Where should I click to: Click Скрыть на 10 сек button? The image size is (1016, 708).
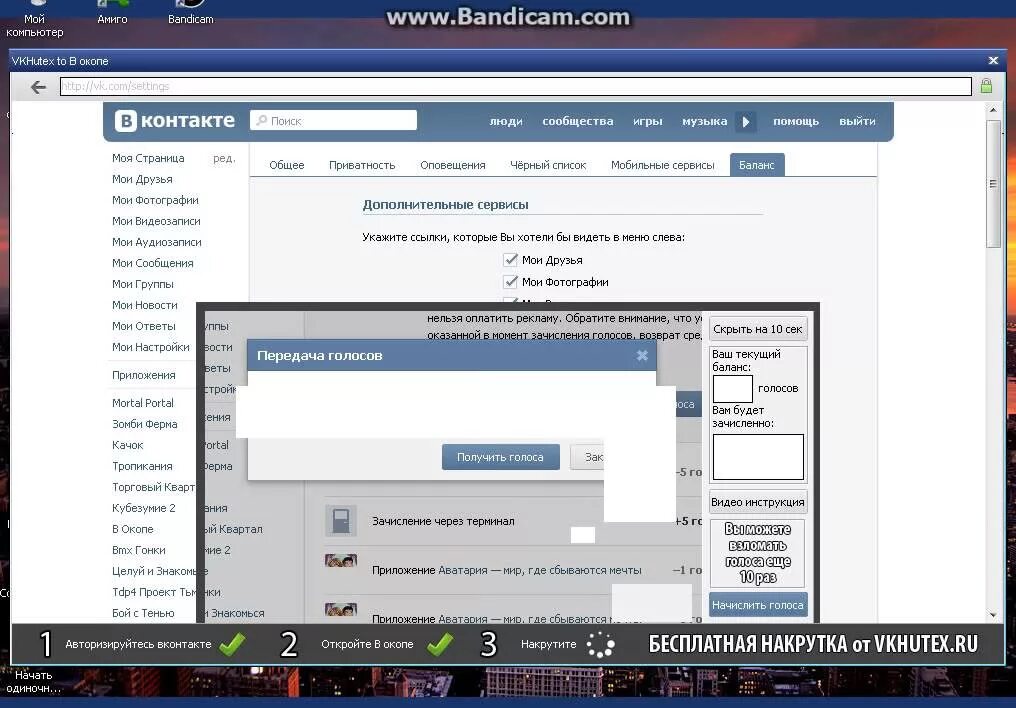[758, 329]
